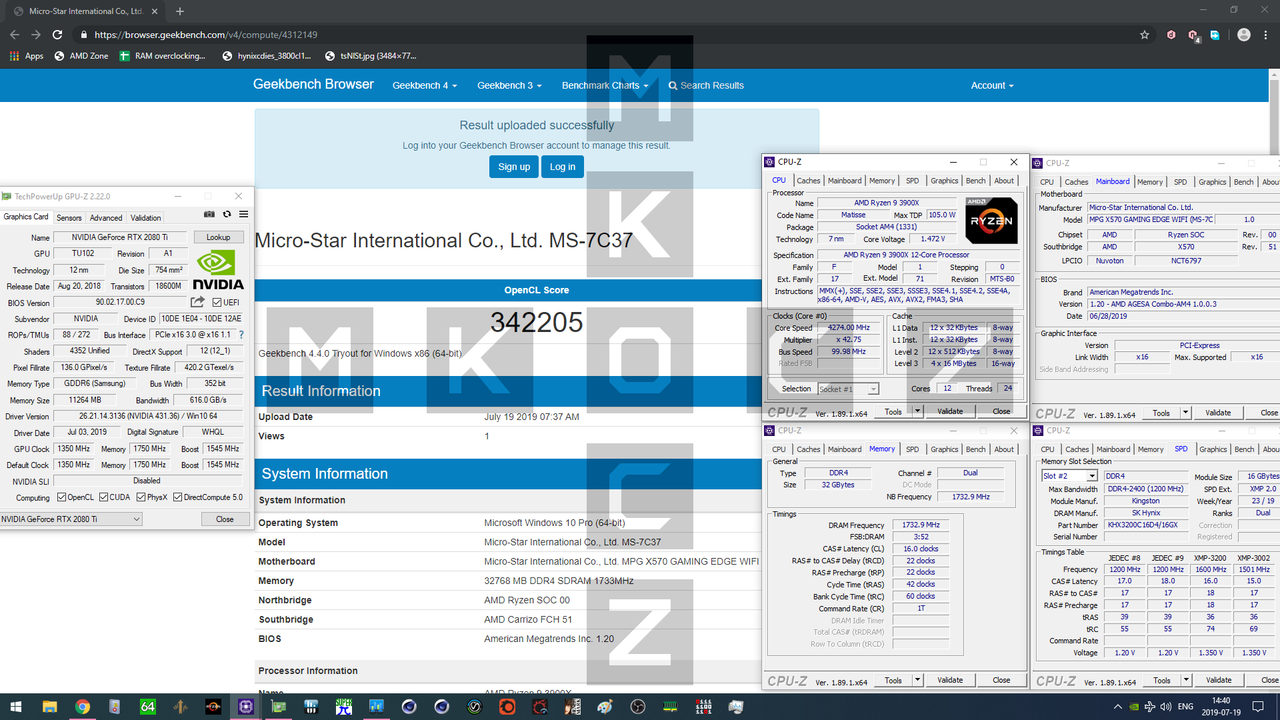Toggle the OpenCL checkbox

coord(62,497)
